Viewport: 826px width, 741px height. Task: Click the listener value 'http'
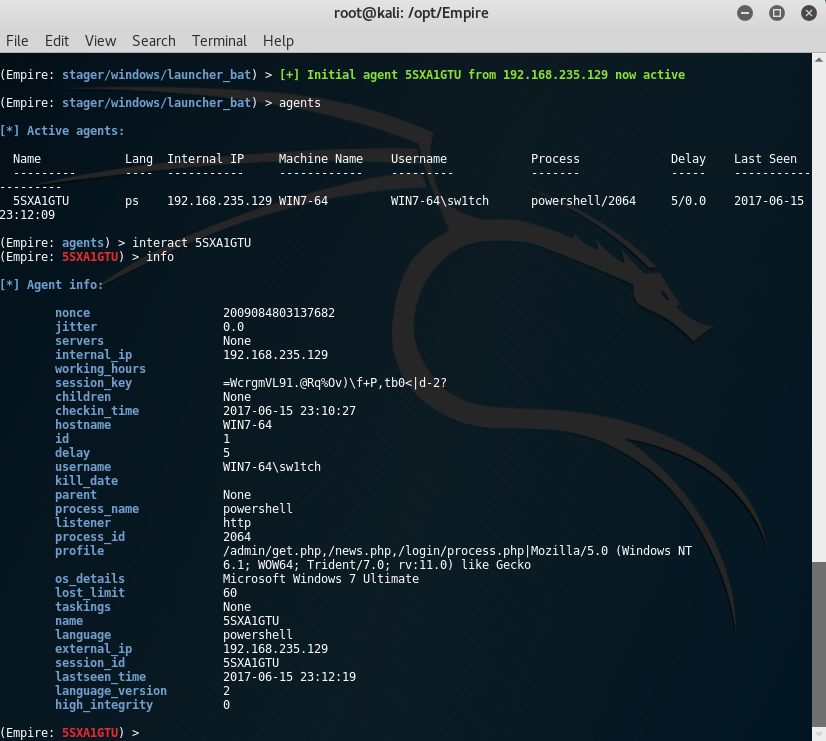pyautogui.click(x=237, y=523)
